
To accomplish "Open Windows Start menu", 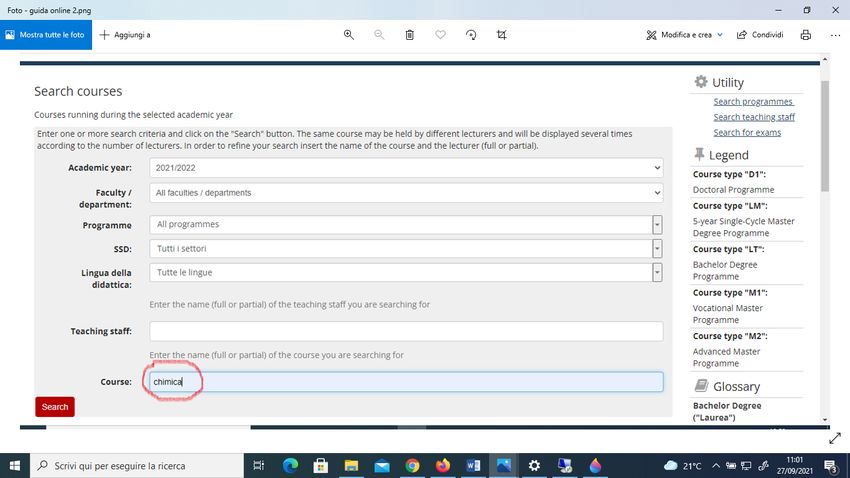I will [15, 466].
